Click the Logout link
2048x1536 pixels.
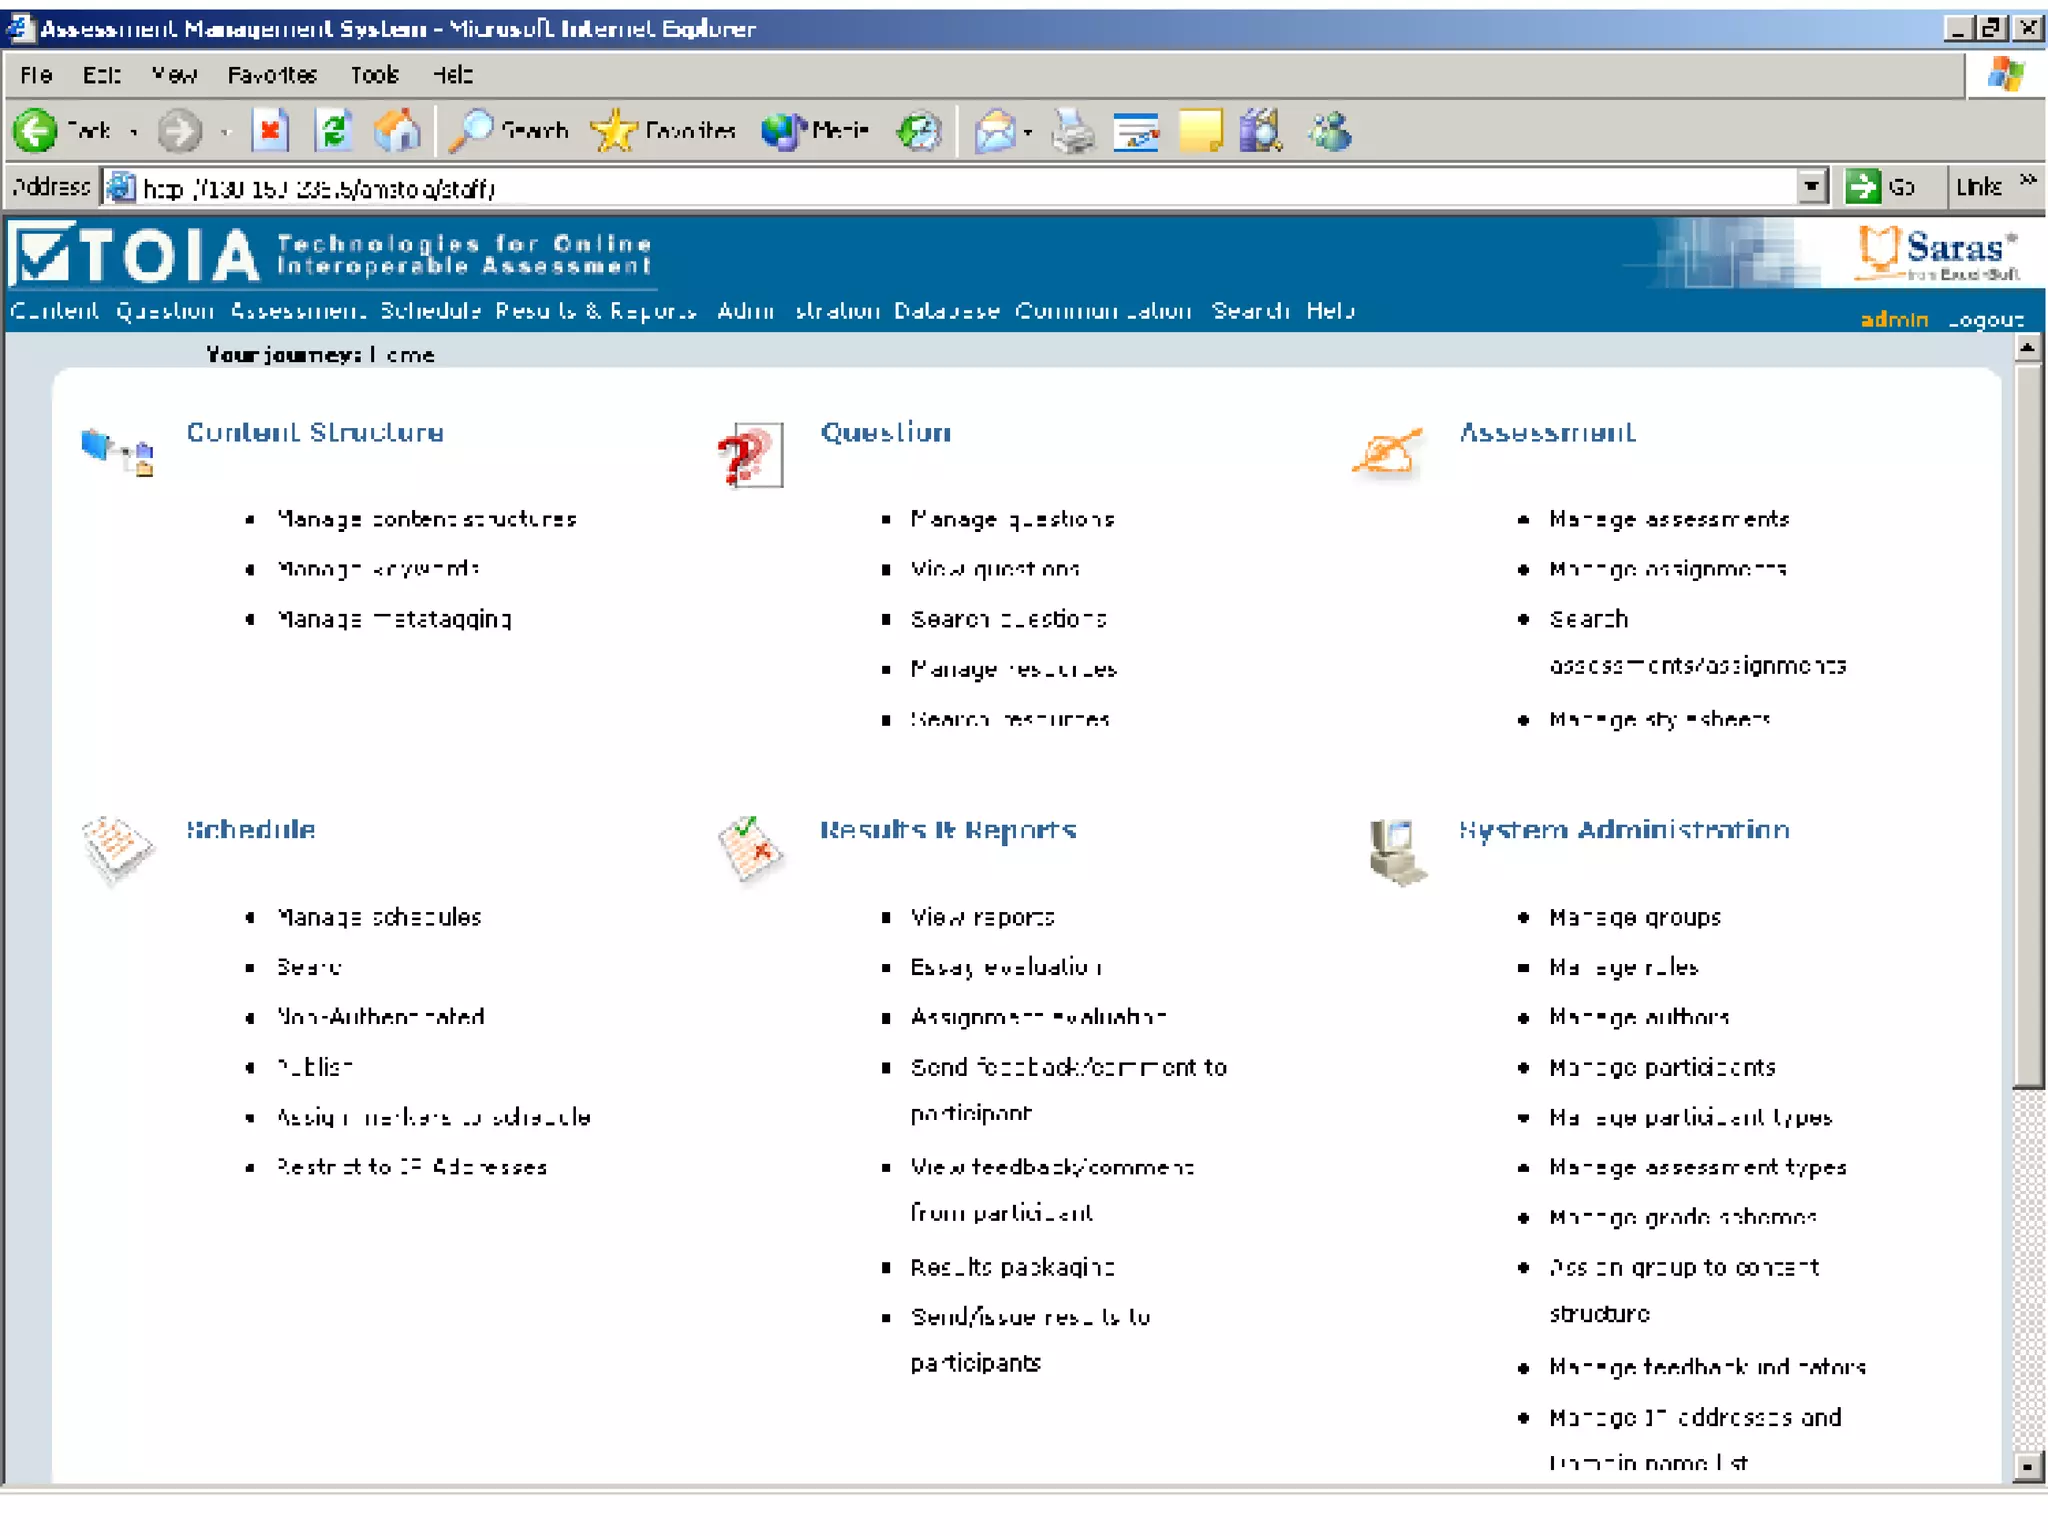tap(1986, 320)
